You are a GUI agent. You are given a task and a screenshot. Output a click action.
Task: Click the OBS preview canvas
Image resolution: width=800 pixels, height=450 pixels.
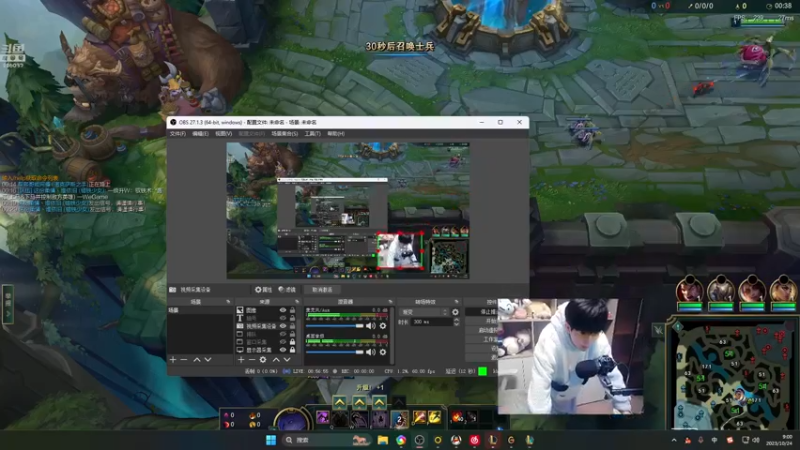pyautogui.click(x=348, y=210)
